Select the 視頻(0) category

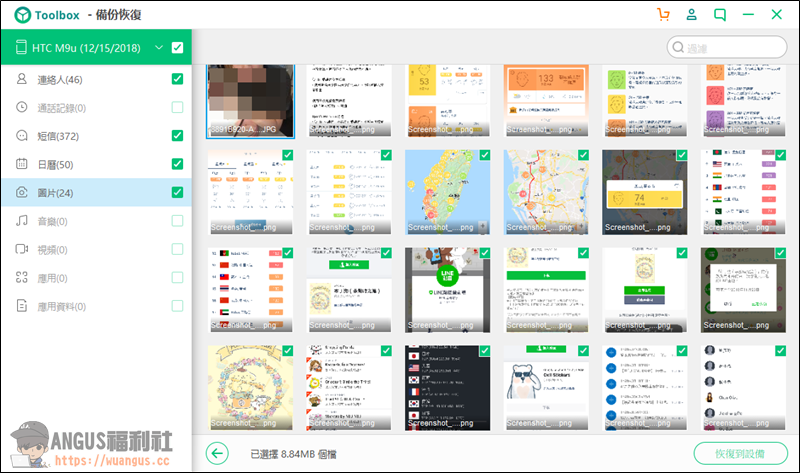(96, 249)
